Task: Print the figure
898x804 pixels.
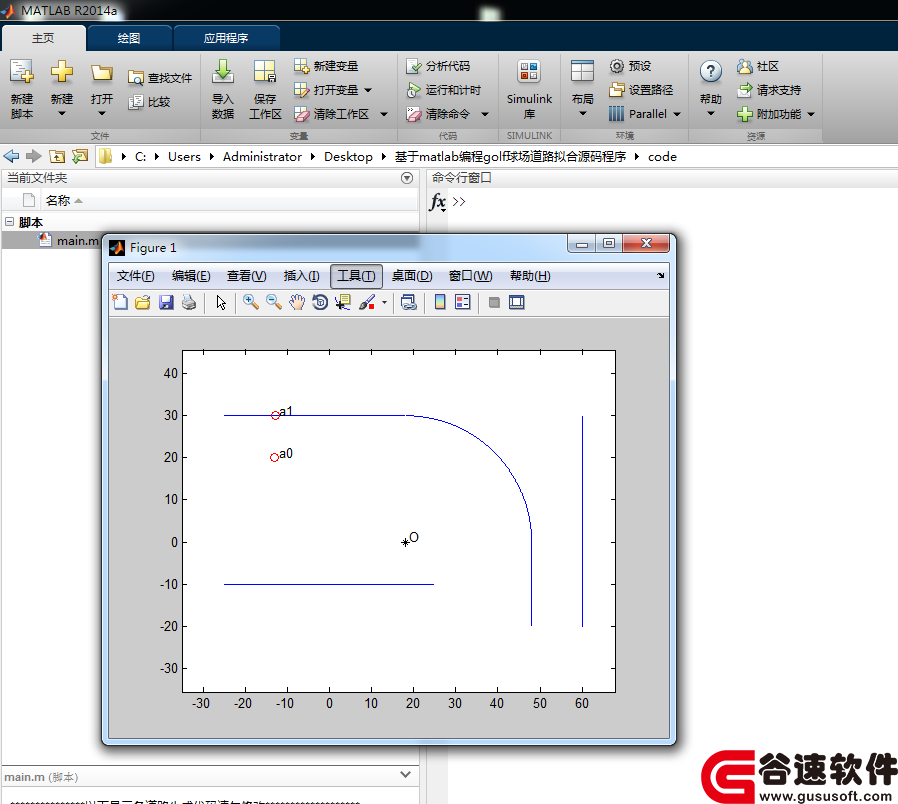Action: coord(189,302)
